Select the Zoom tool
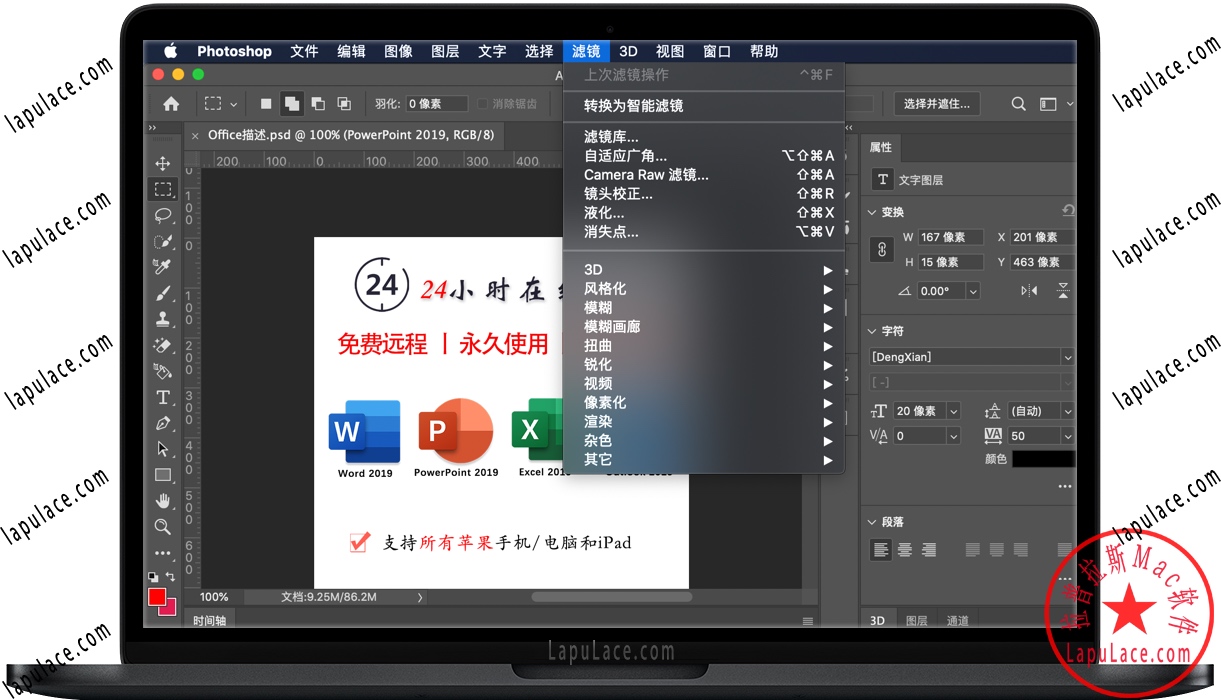The image size is (1221, 700). tap(163, 527)
